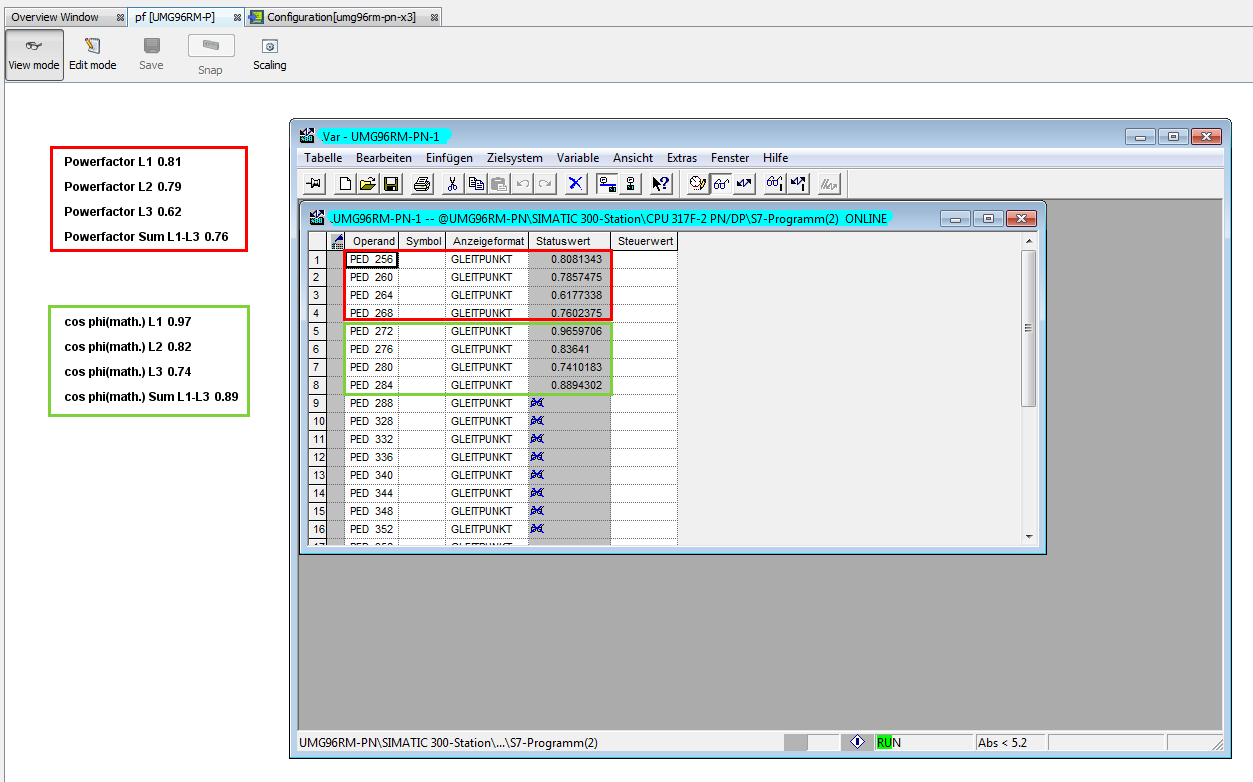Open the Zielsystem menu
The width and height of the screenshot is (1253, 782).
[514, 158]
